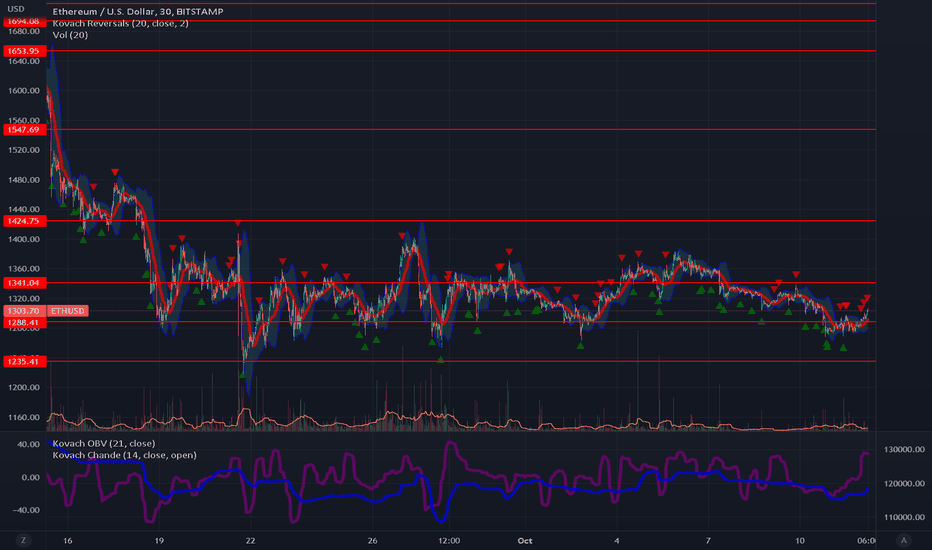Select the Kovach Chande indicator legend
This screenshot has height=550, width=932.
124,455
